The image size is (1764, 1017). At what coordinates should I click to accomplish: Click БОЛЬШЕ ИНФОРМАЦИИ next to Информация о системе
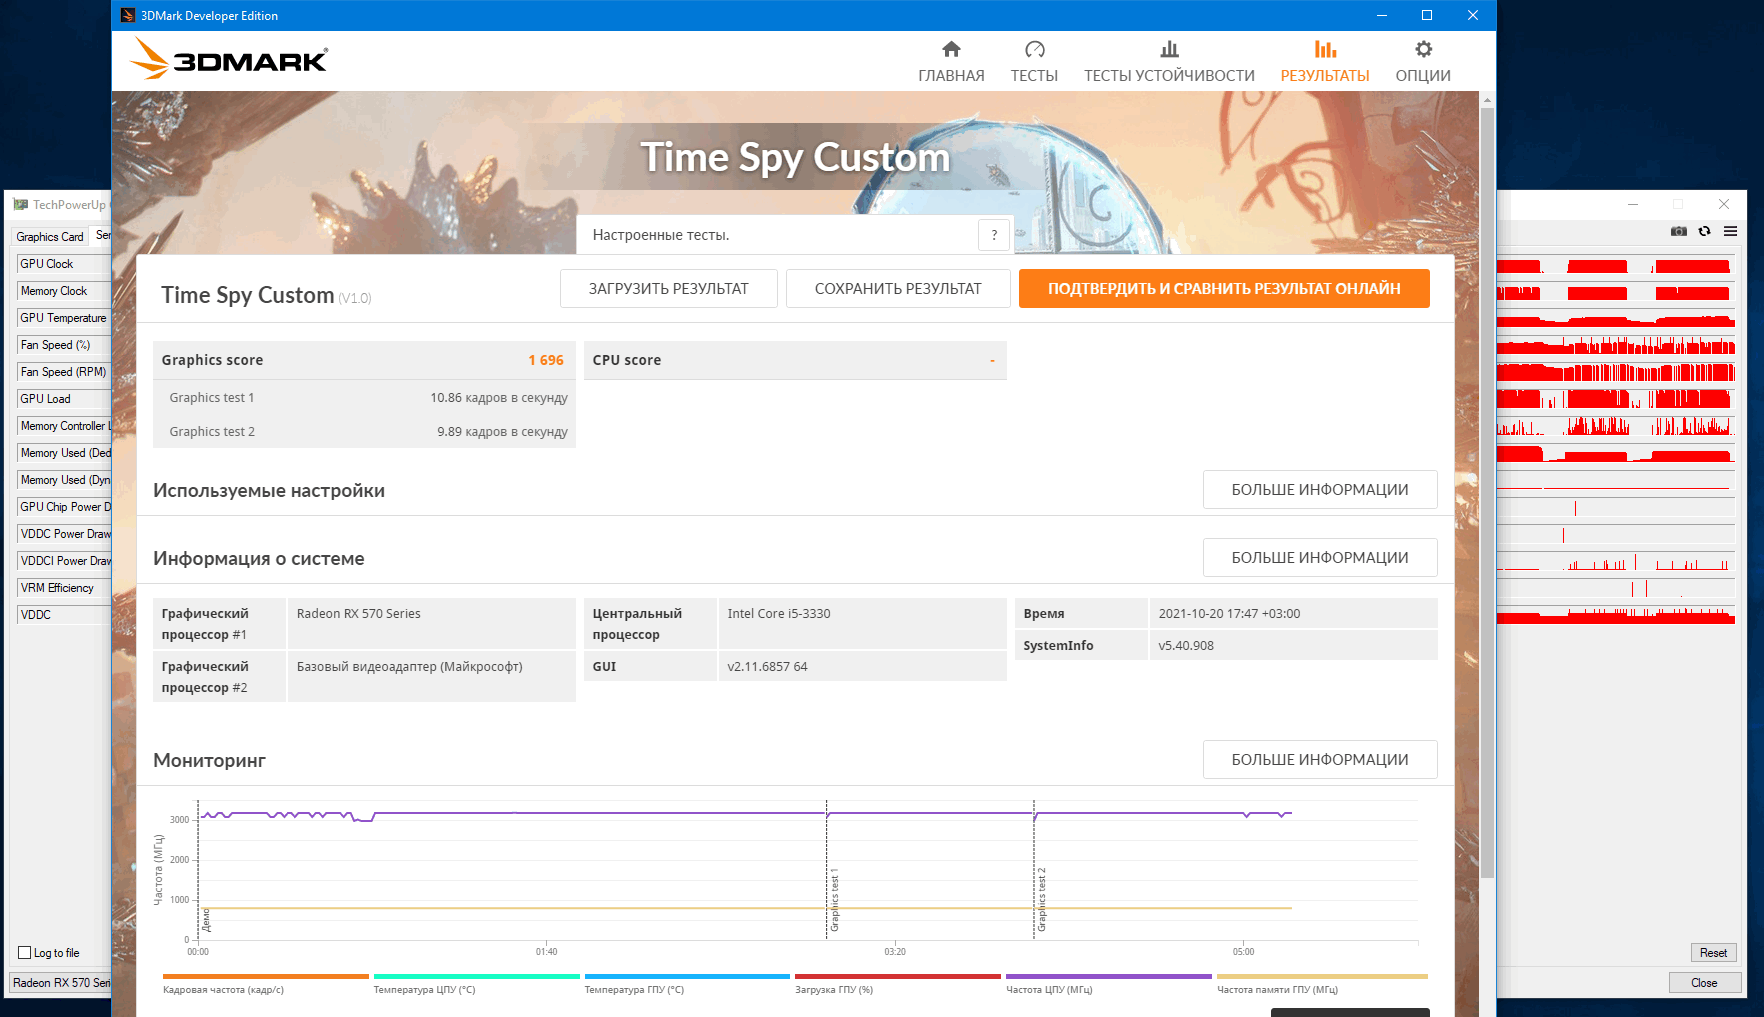1320,557
